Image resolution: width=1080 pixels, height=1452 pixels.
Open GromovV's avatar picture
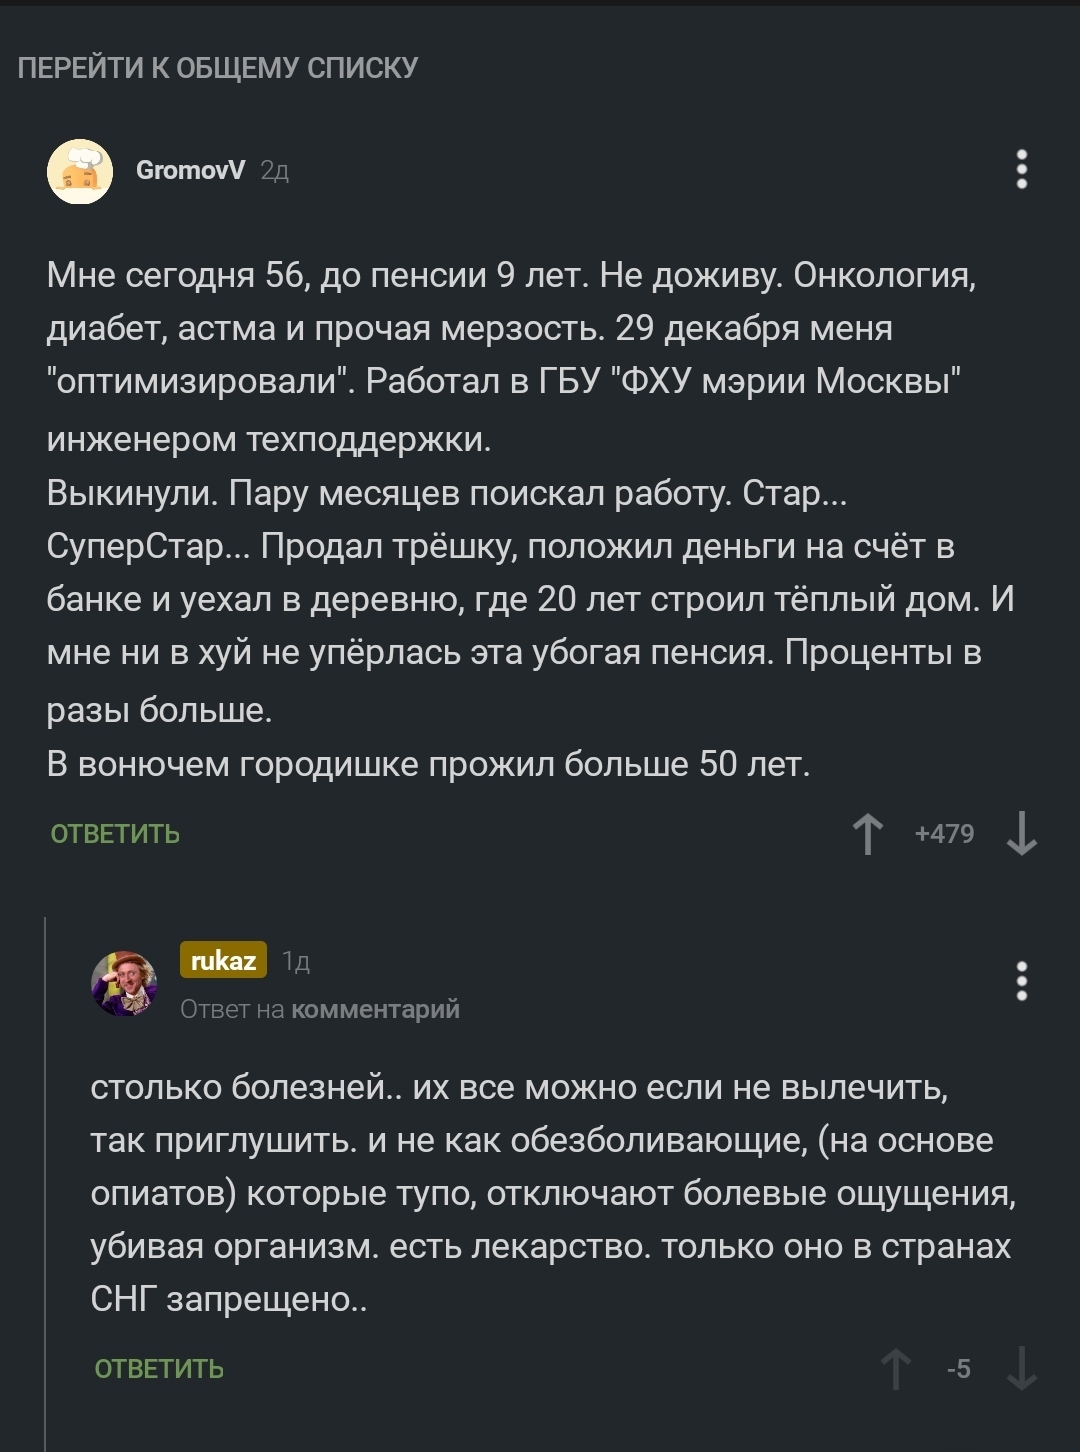80,171
